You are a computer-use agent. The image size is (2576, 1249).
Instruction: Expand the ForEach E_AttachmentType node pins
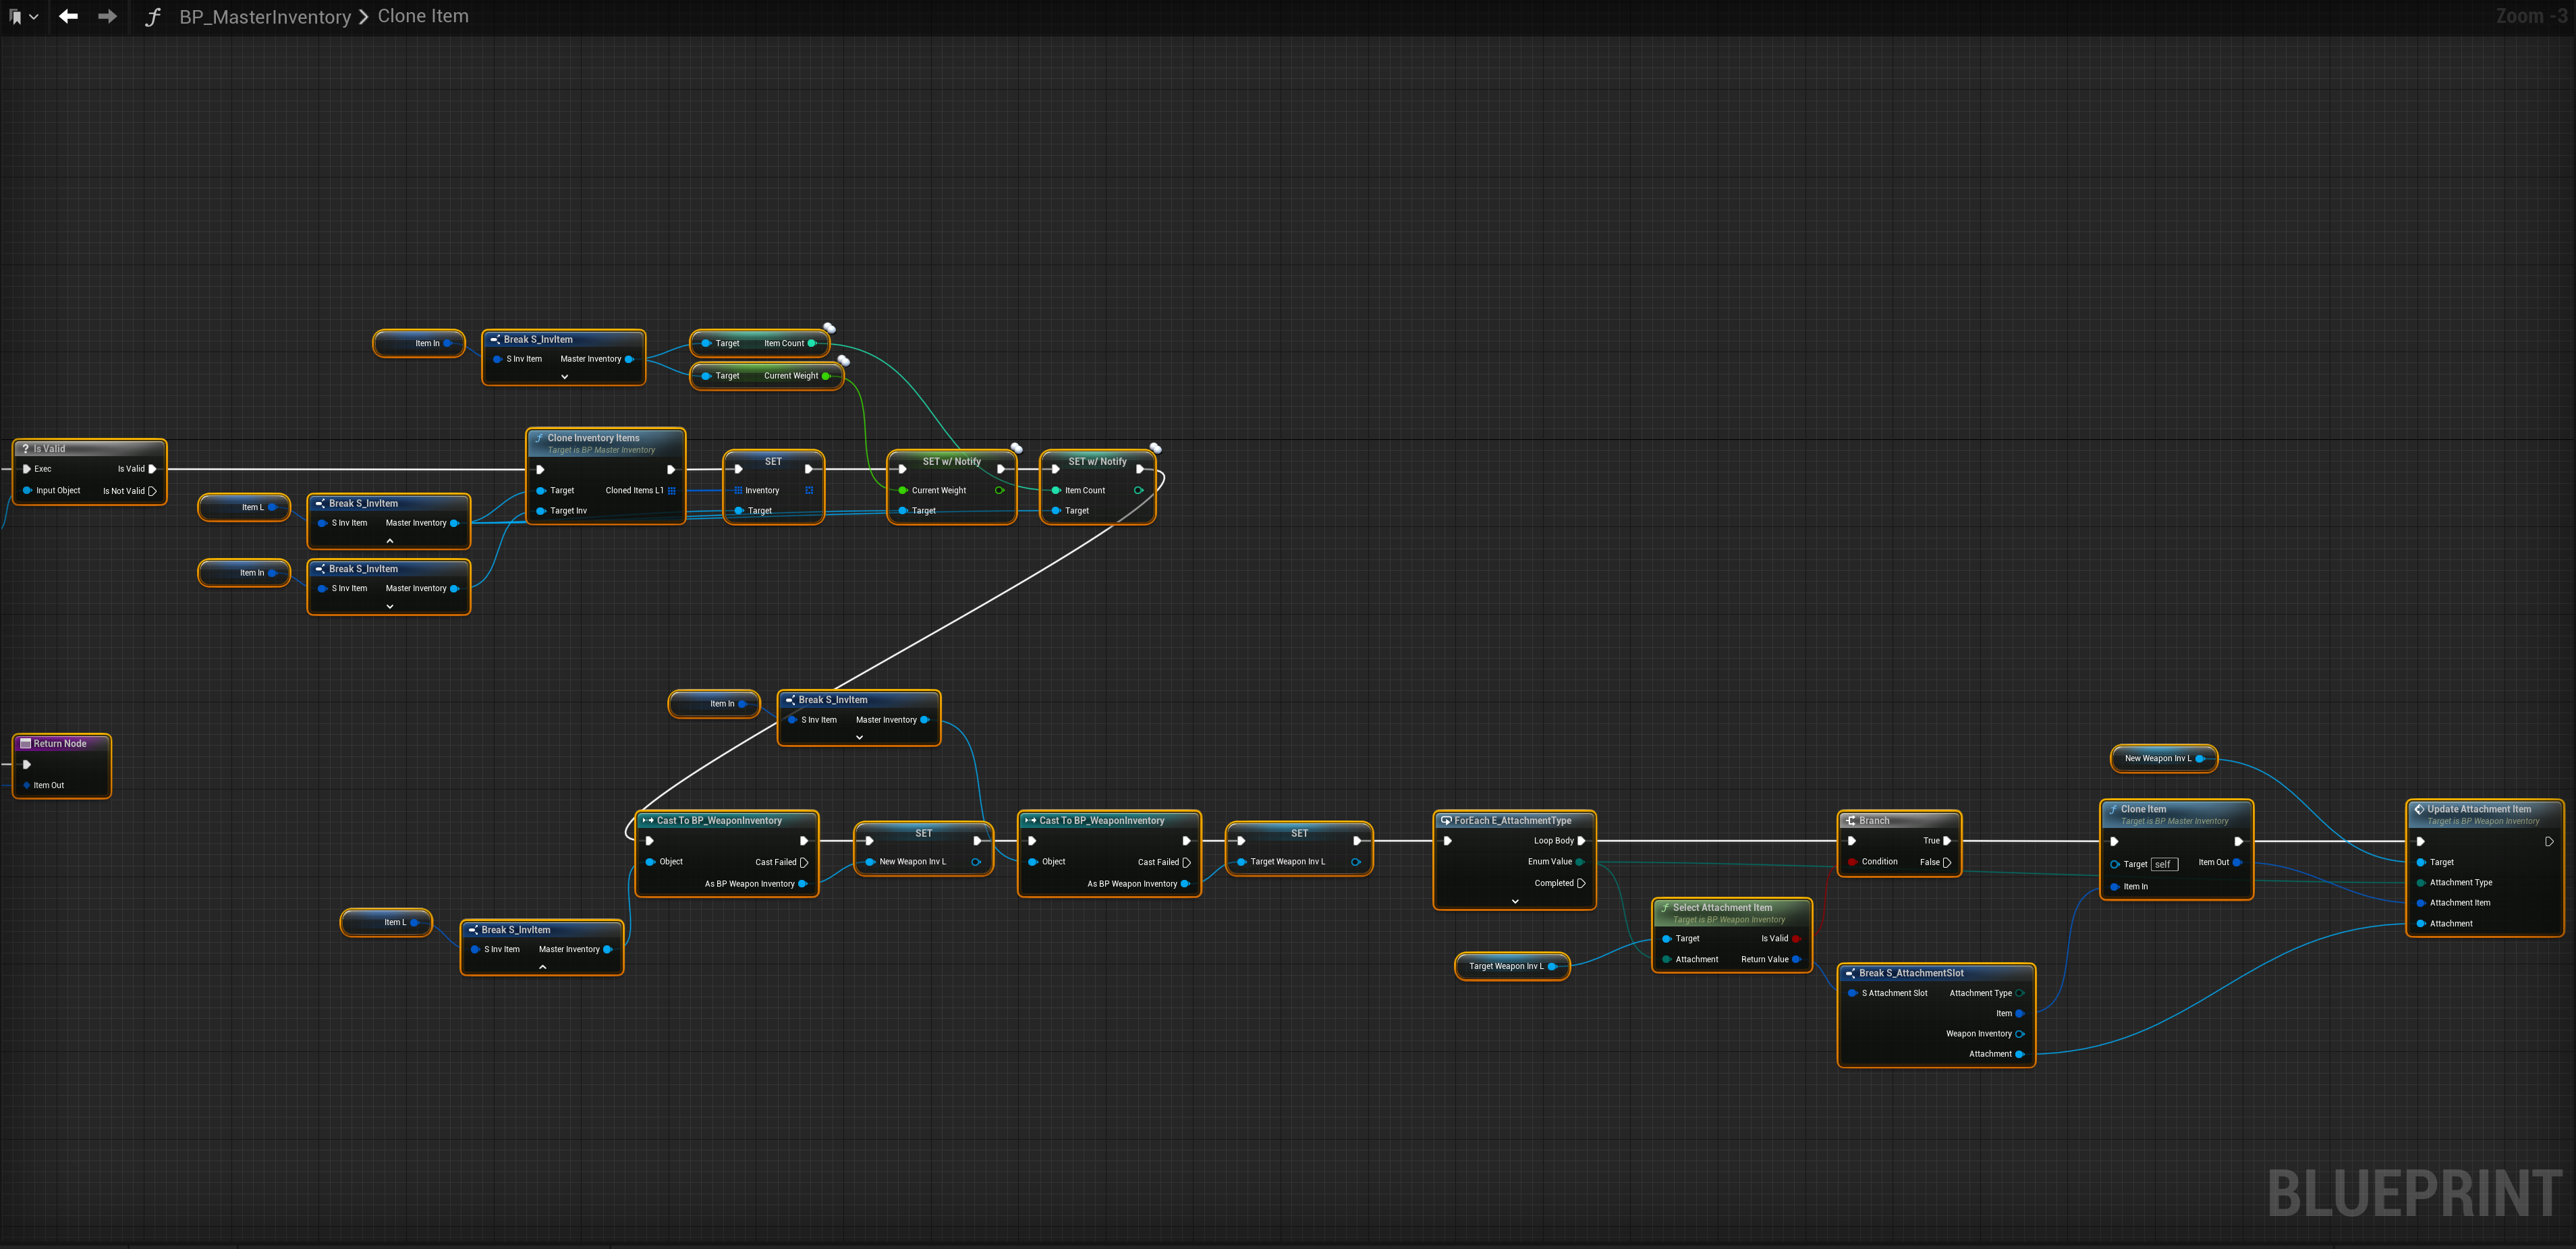1515,901
